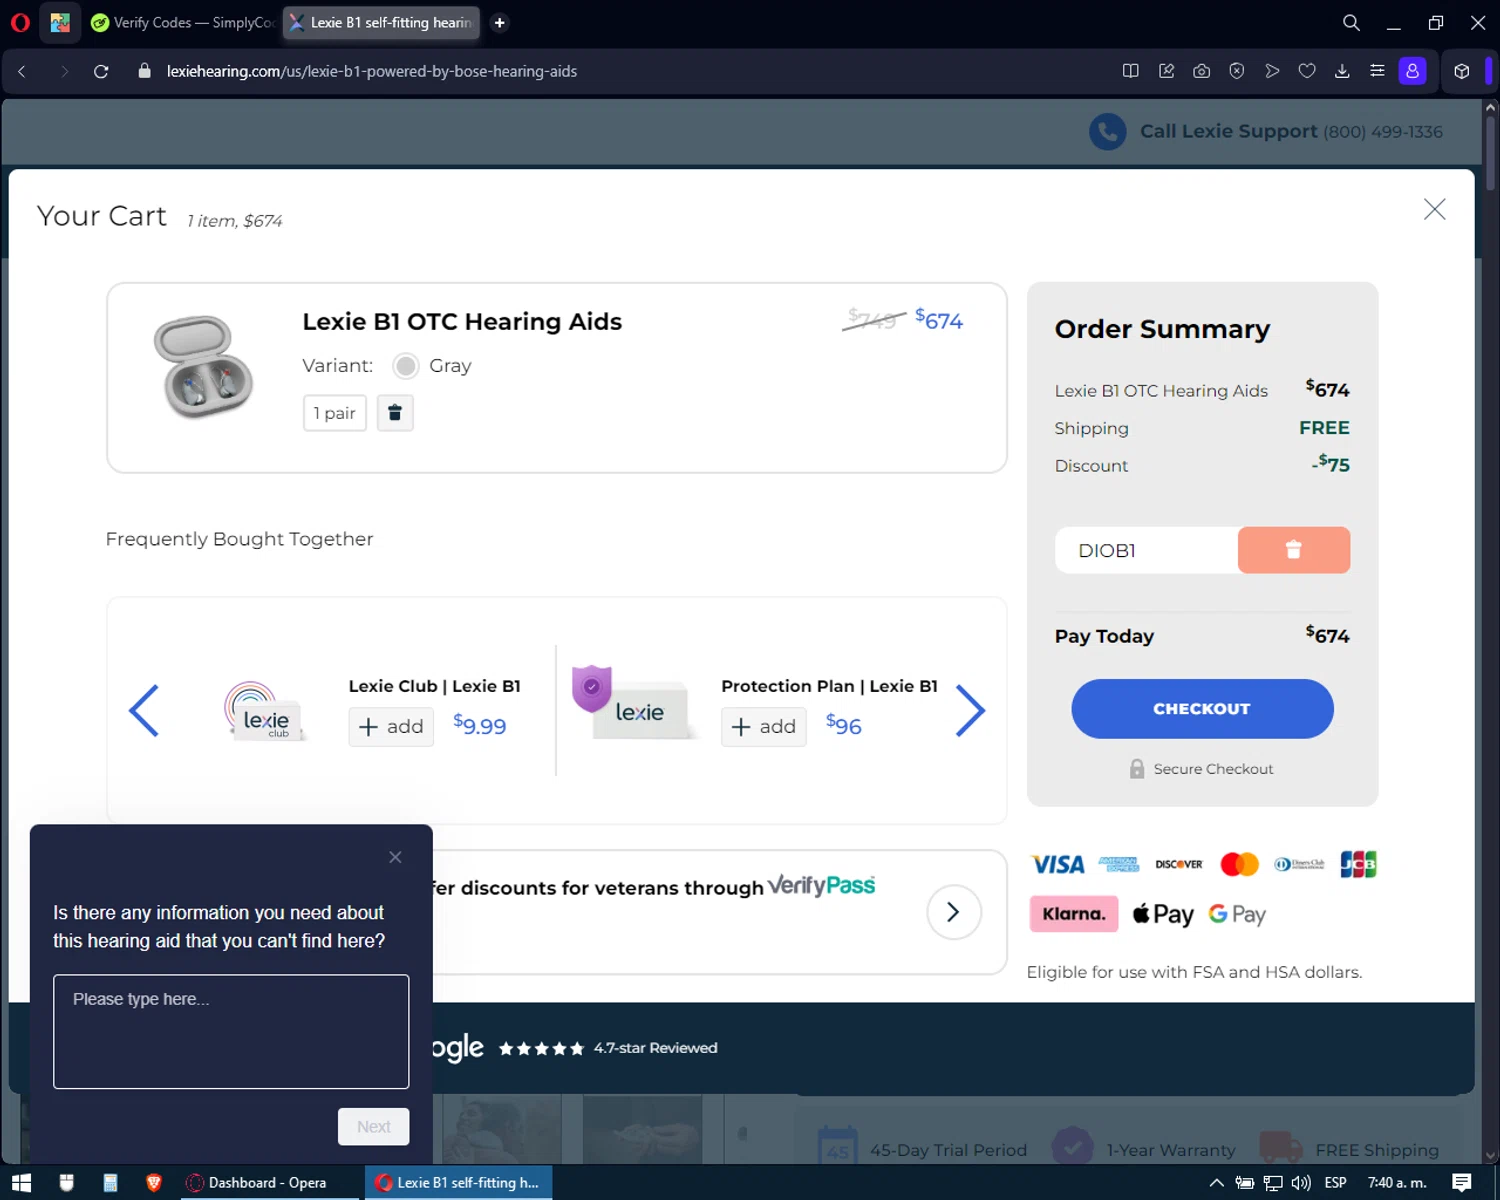The width and height of the screenshot is (1500, 1200).
Task: Open the workspaces icon beside Opera logo
Action: [x=60, y=22]
